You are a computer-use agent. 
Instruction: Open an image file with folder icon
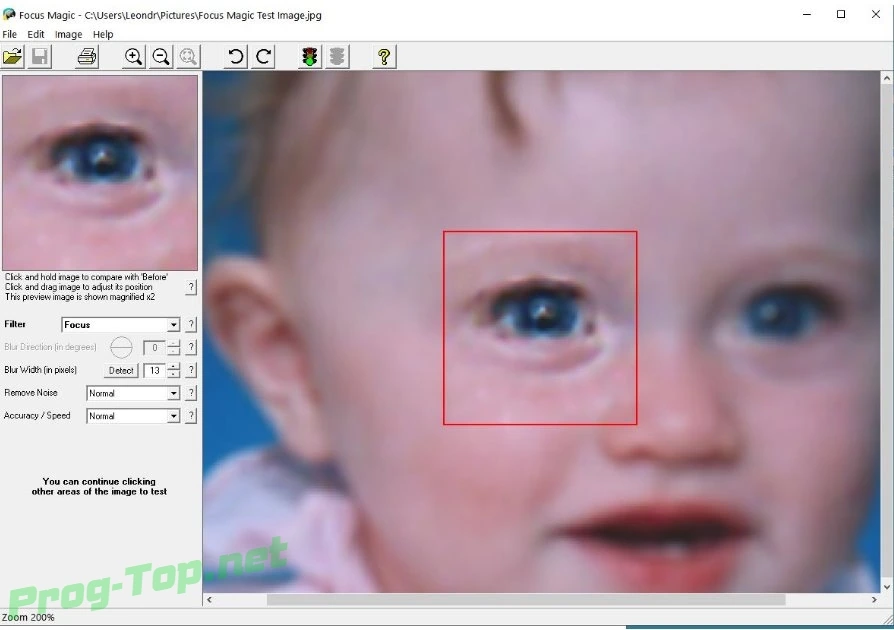click(x=13, y=56)
